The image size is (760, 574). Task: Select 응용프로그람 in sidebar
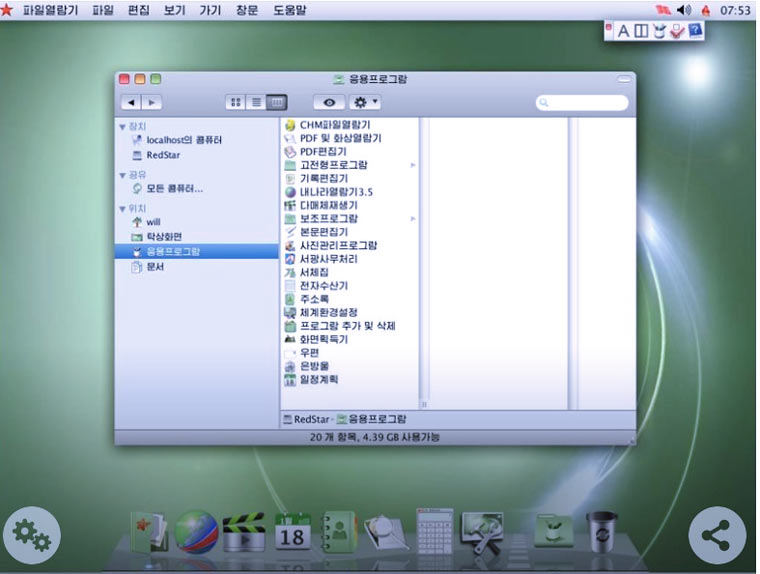tap(197, 252)
